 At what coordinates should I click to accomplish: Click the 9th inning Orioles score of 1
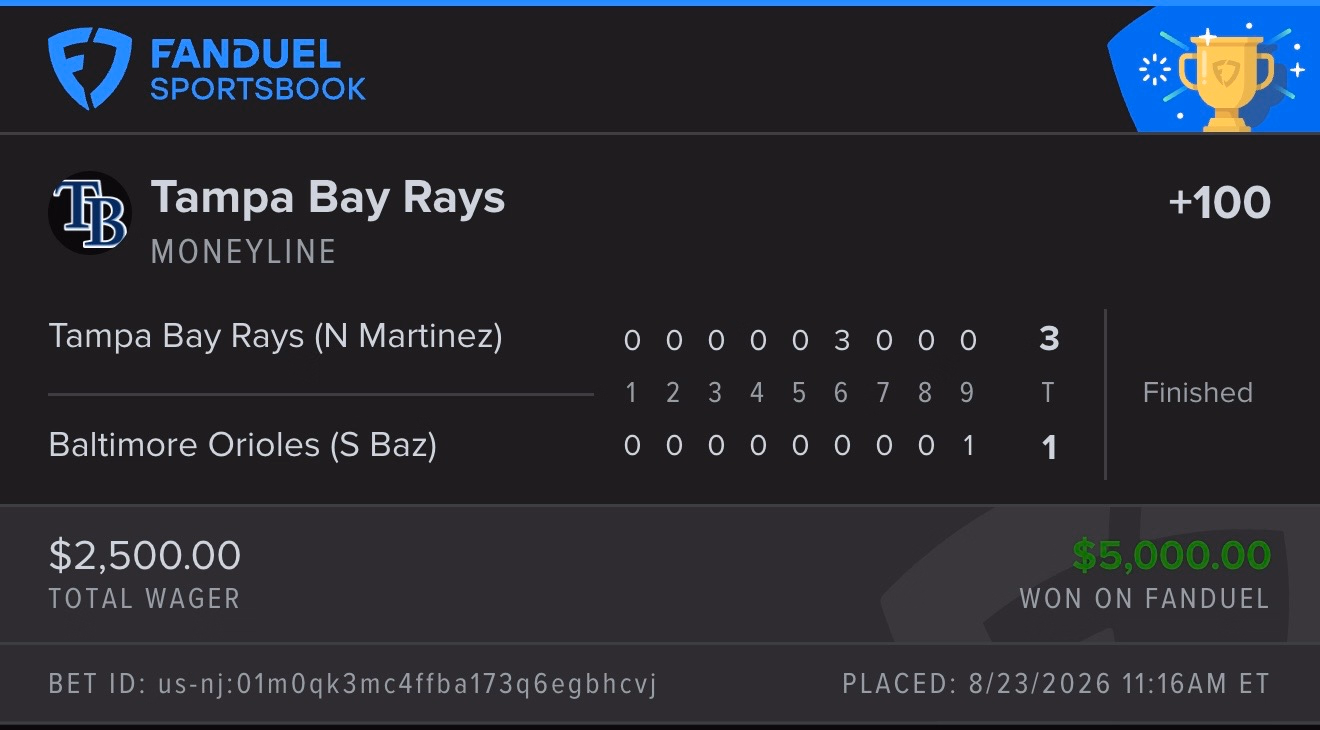[967, 445]
